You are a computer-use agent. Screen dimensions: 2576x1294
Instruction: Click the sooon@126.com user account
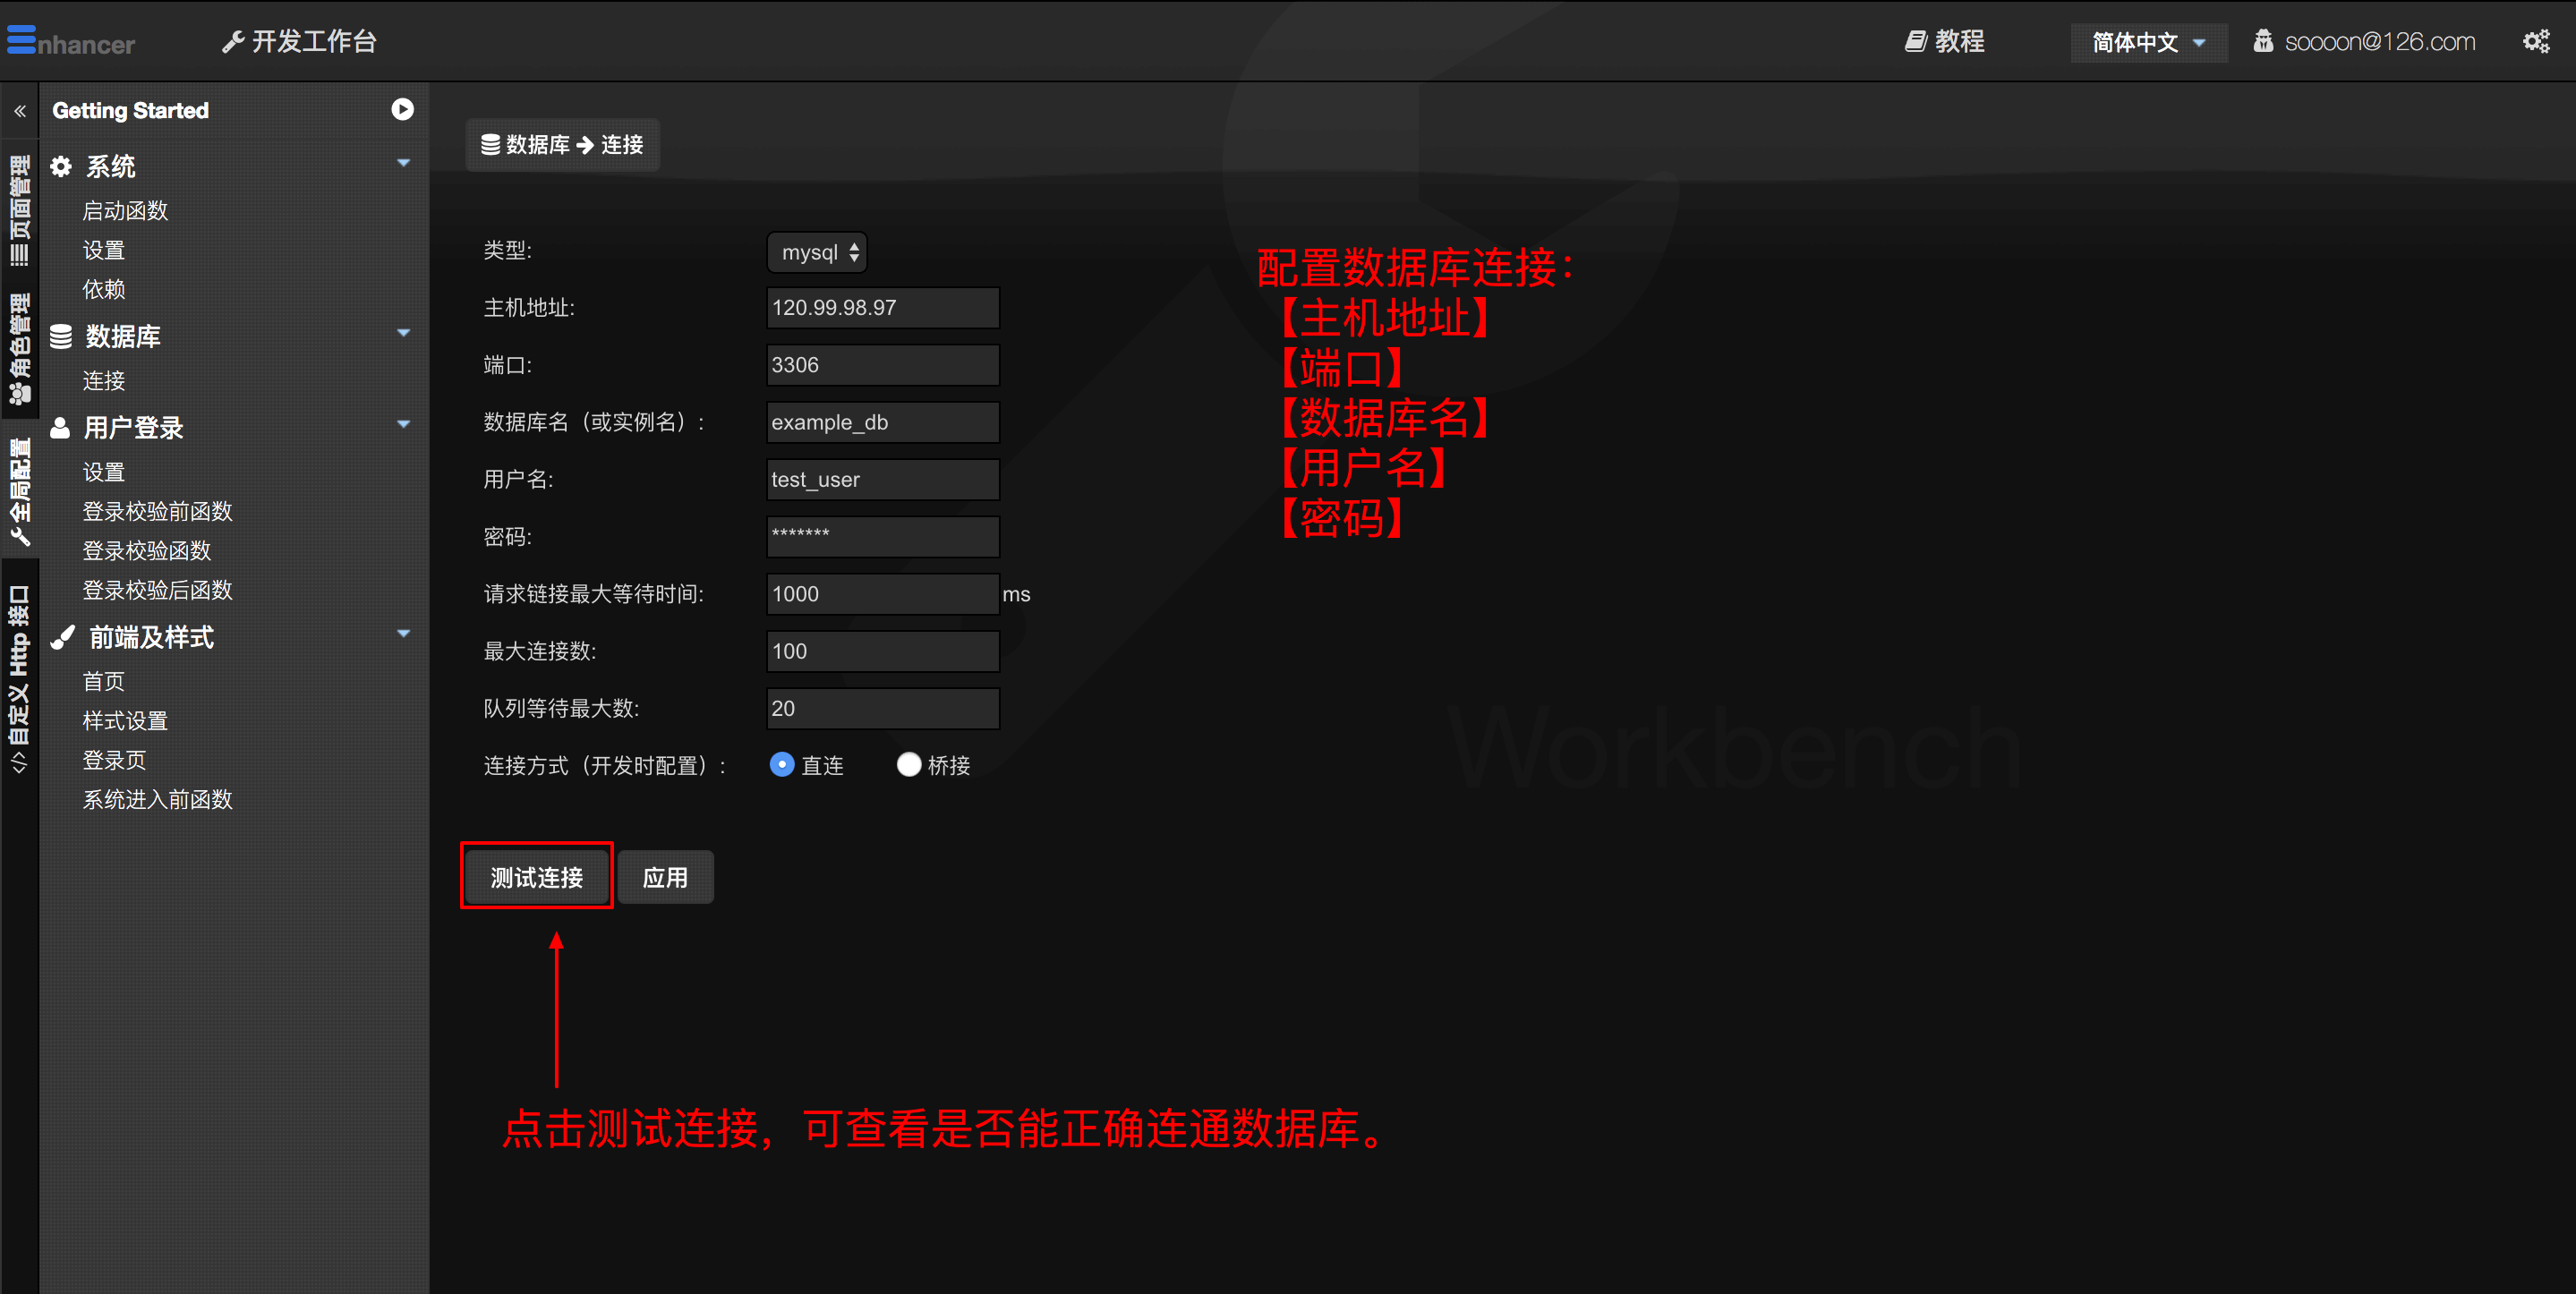(2364, 41)
